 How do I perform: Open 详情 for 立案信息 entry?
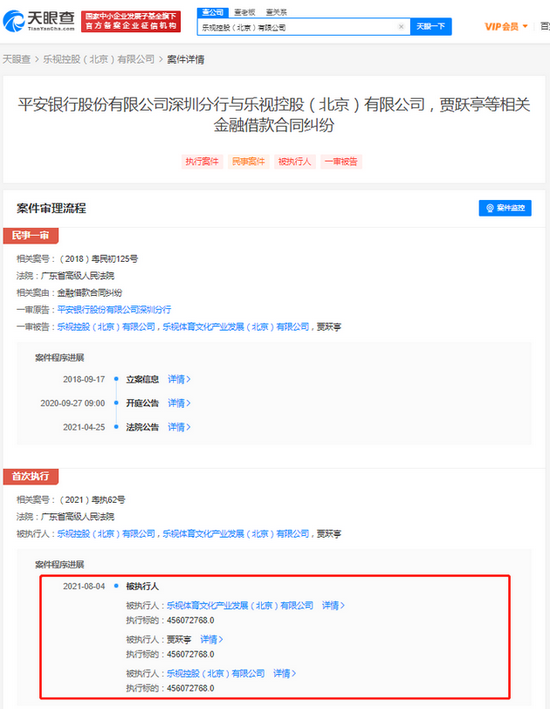point(179,379)
